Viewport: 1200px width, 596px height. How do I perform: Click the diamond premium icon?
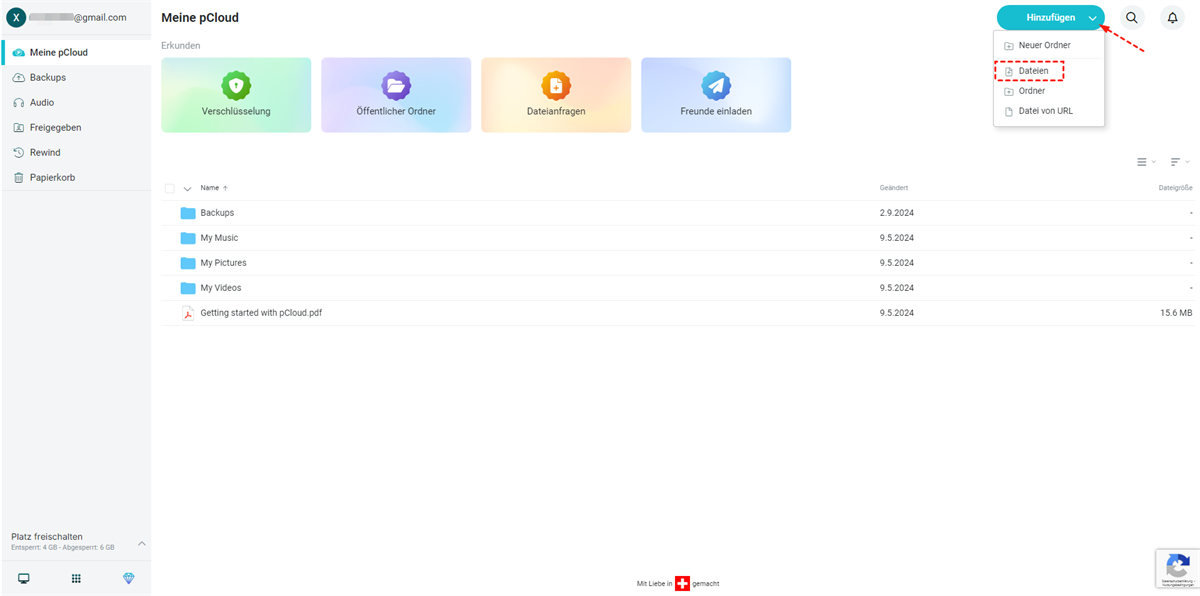pos(128,578)
